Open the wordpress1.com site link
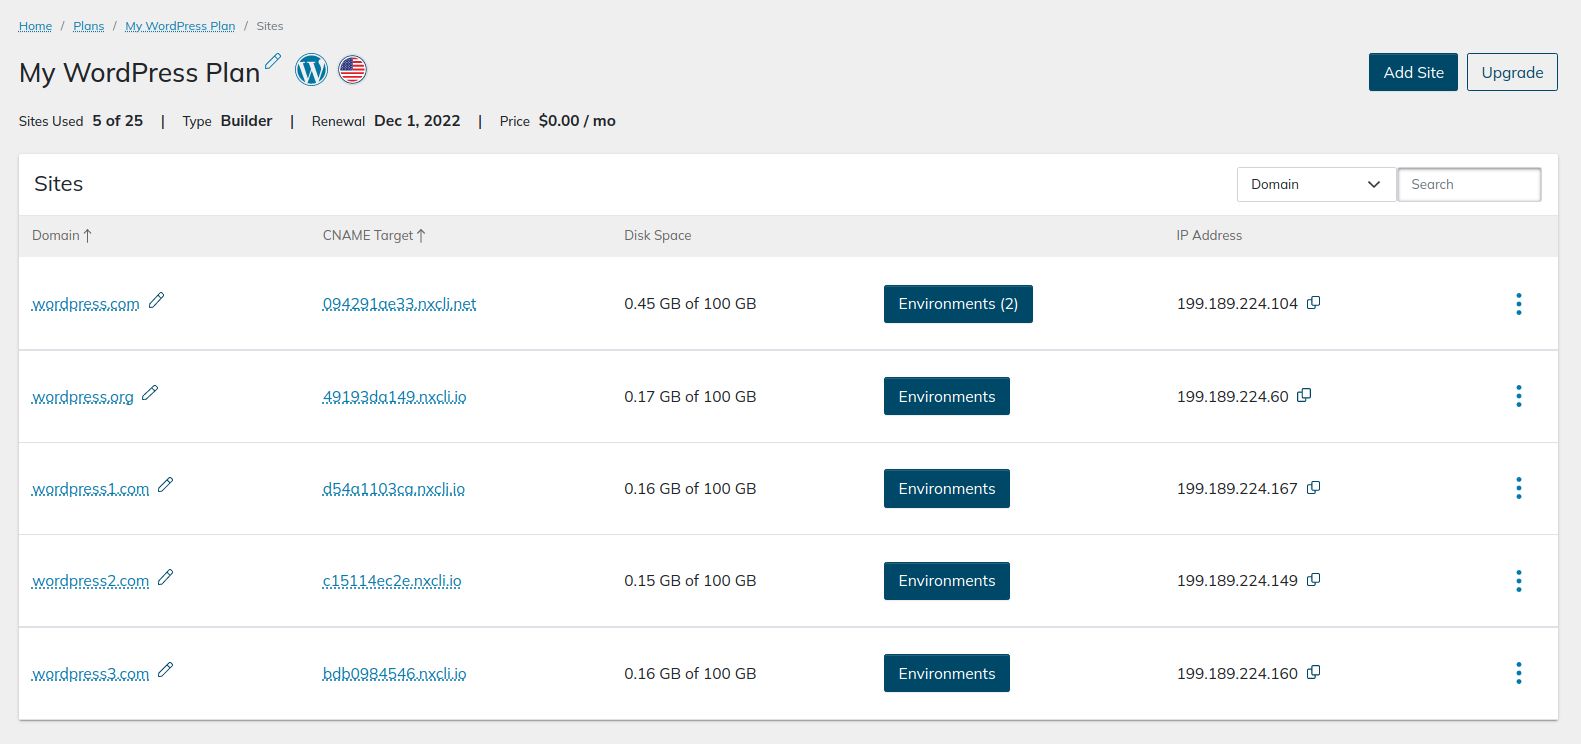 pos(91,489)
